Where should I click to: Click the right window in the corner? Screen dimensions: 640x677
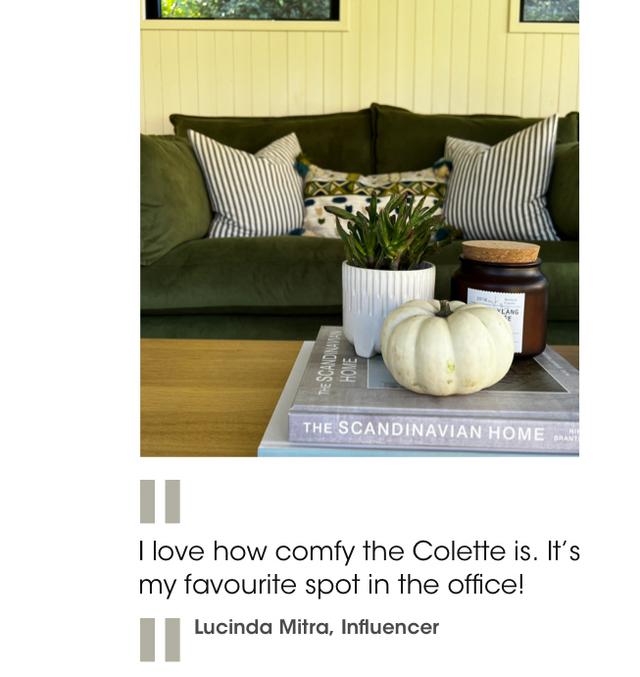tap(549, 11)
